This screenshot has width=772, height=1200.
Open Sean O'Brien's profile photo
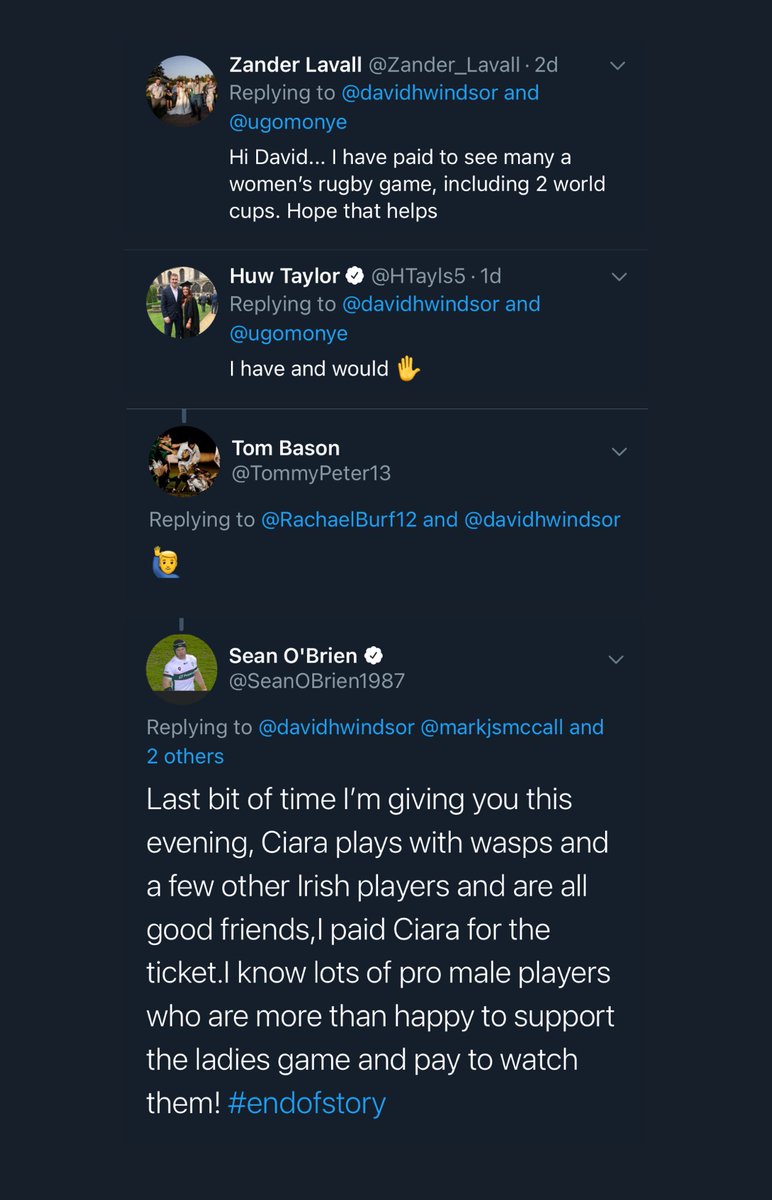tap(182, 669)
